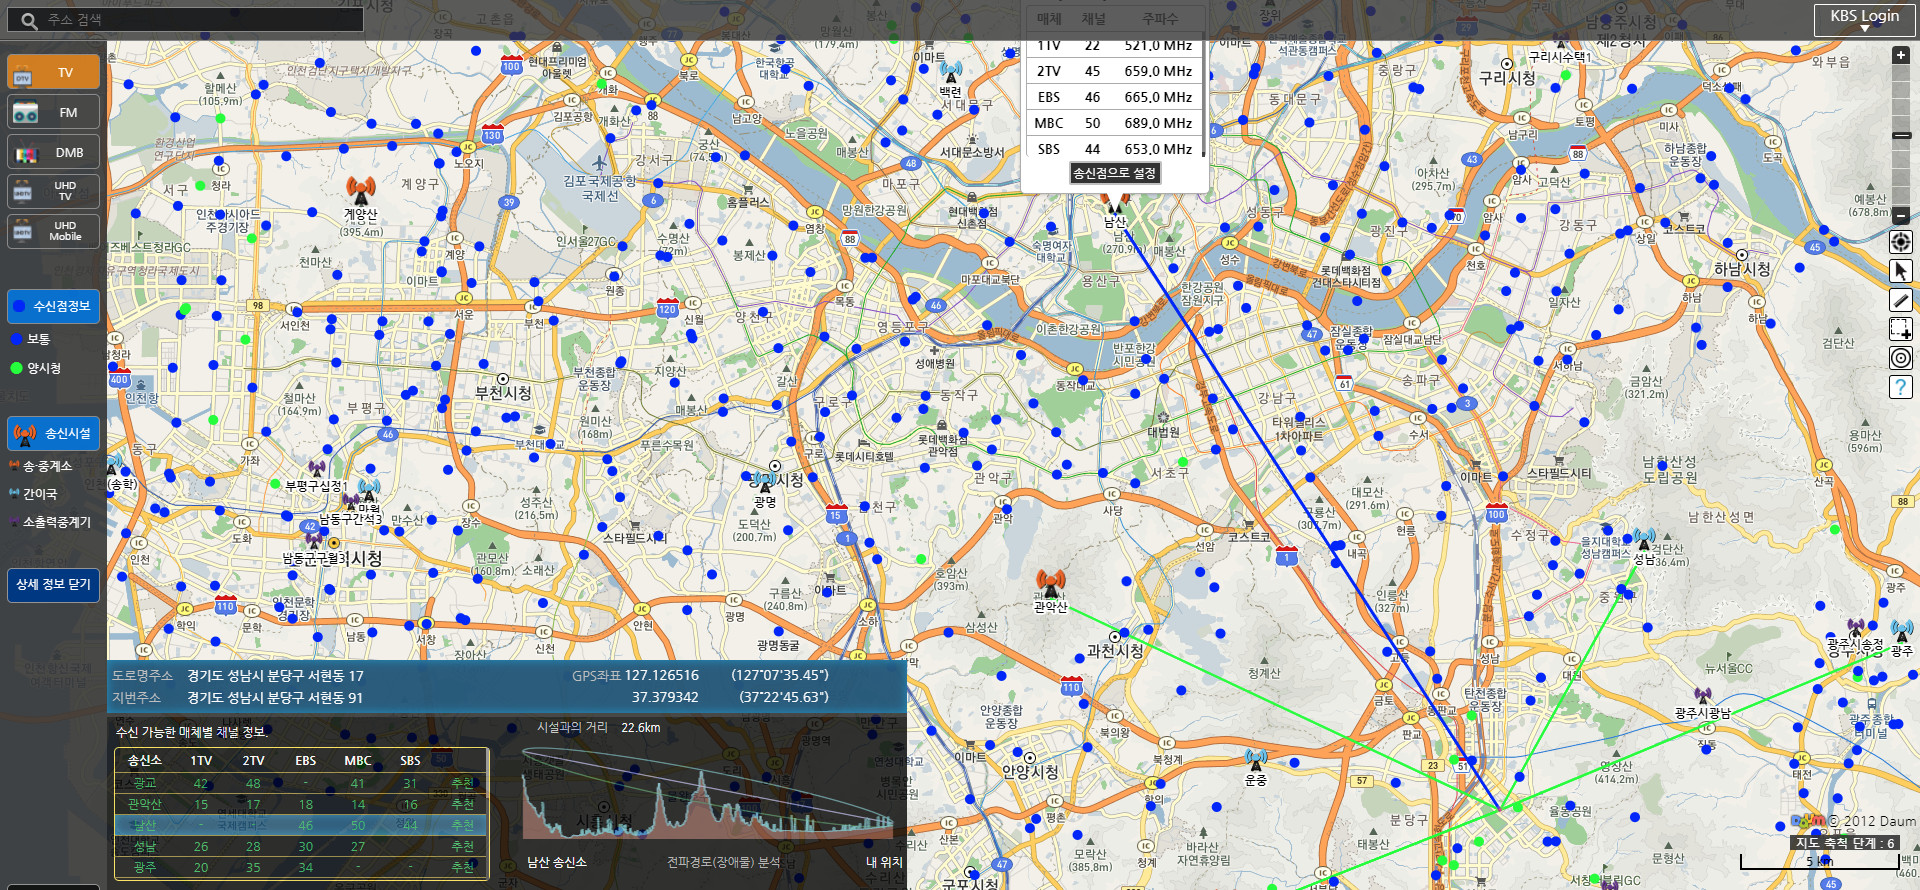Click SBS 44 653.0 MHz row
The width and height of the screenshot is (1920, 890).
point(1113,149)
